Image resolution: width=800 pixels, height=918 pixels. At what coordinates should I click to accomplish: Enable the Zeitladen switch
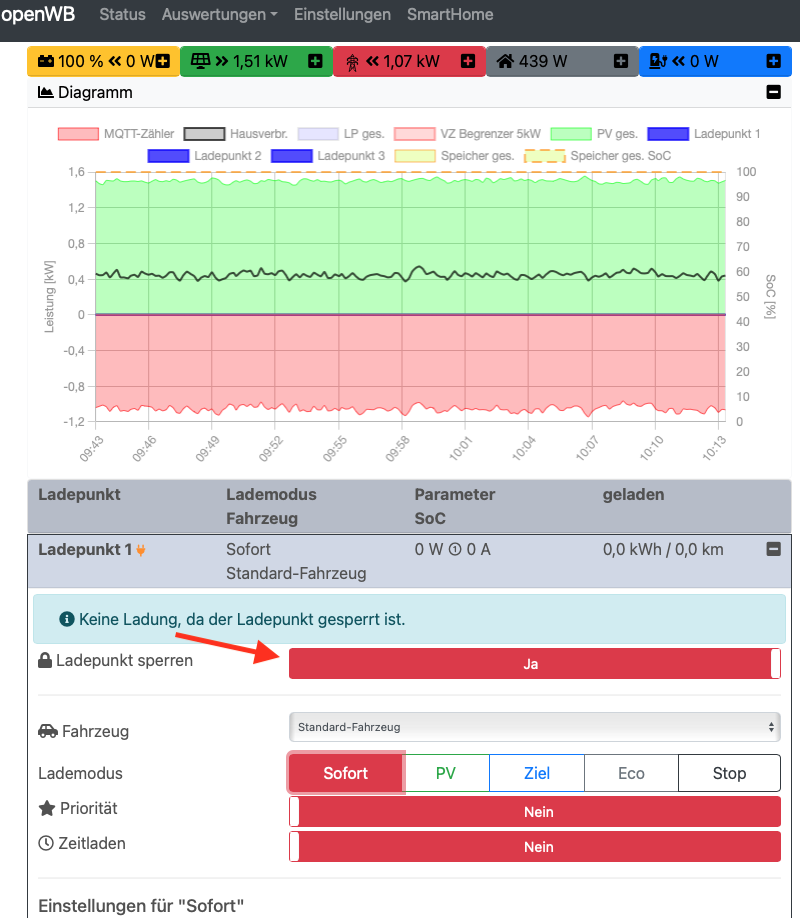(534, 847)
